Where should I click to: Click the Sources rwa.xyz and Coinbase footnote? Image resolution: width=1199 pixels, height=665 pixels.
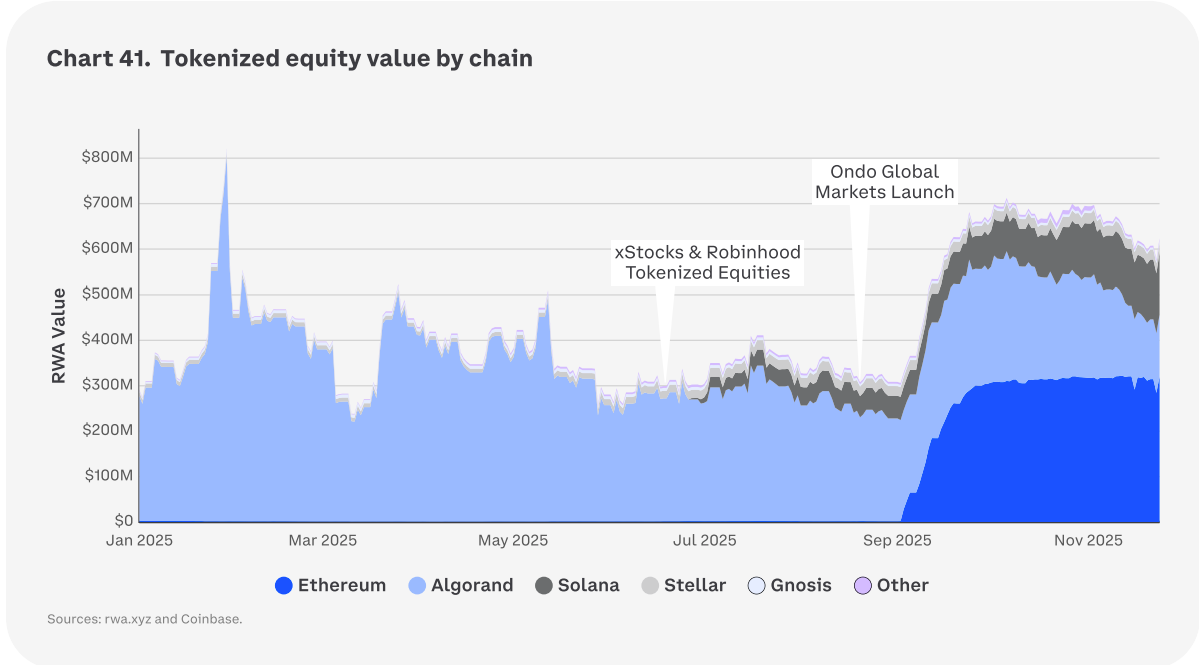(145, 619)
